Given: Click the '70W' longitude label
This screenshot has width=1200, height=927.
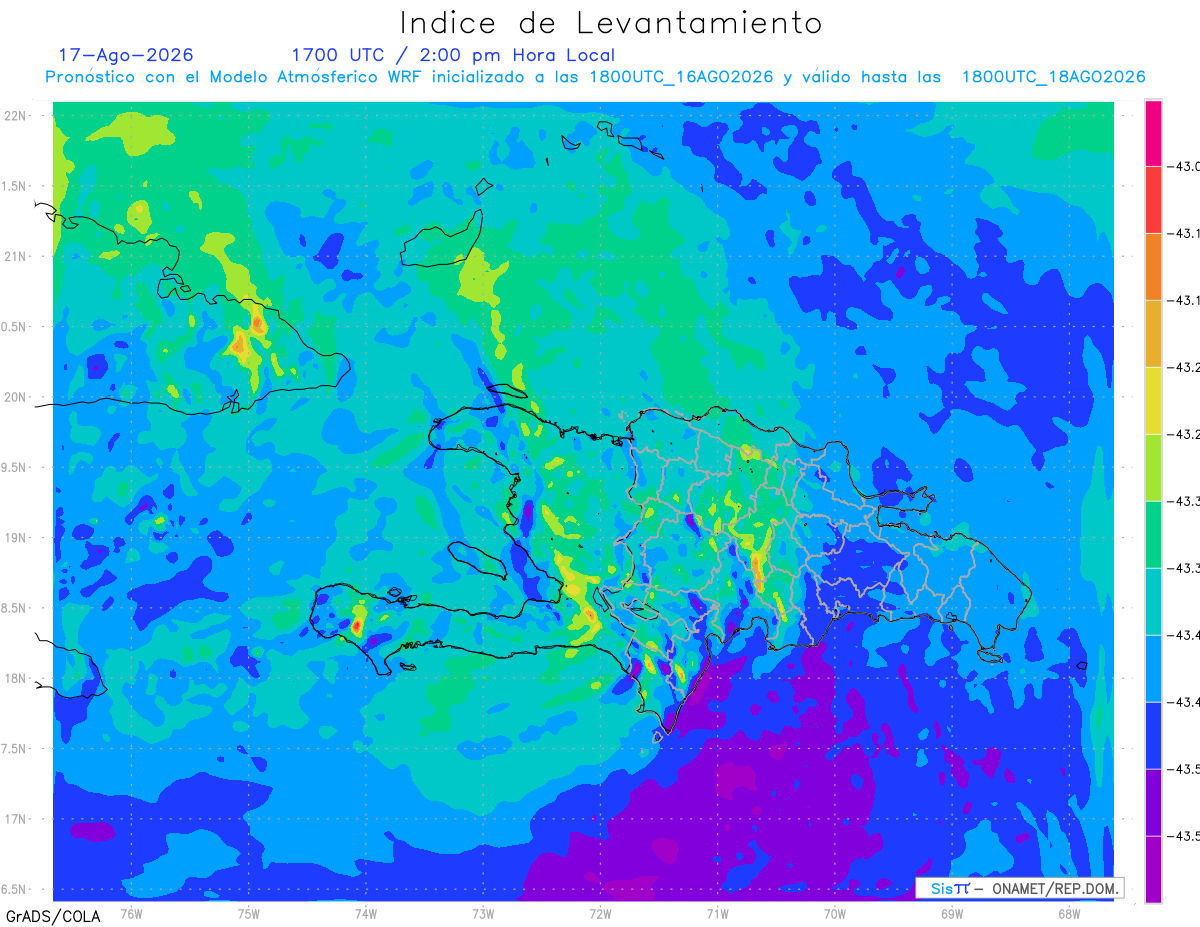Looking at the screenshot, I should 835,913.
